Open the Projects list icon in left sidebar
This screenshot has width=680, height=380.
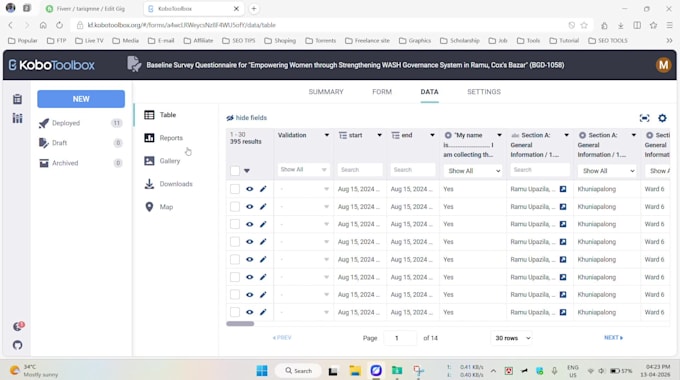coord(17,99)
